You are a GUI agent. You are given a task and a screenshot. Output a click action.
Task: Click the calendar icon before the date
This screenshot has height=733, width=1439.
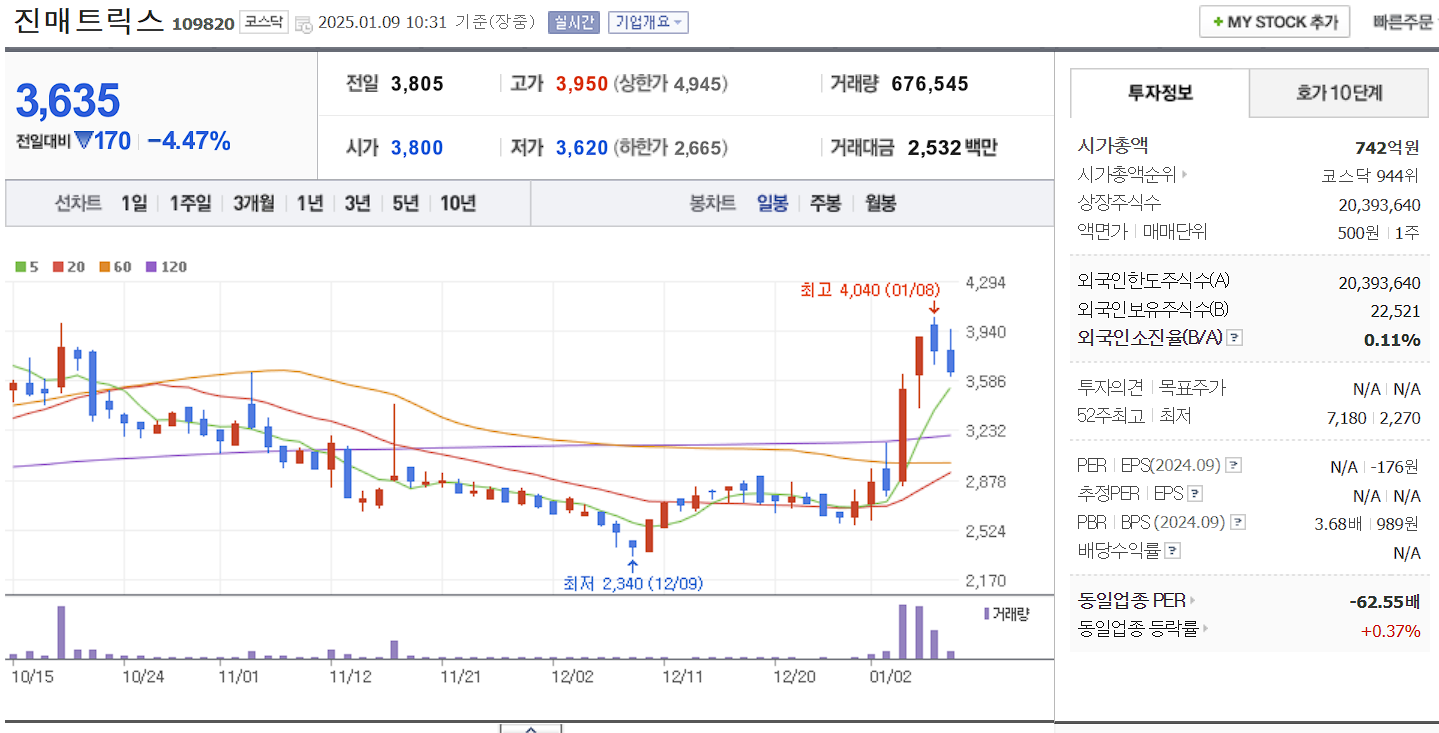[304, 23]
